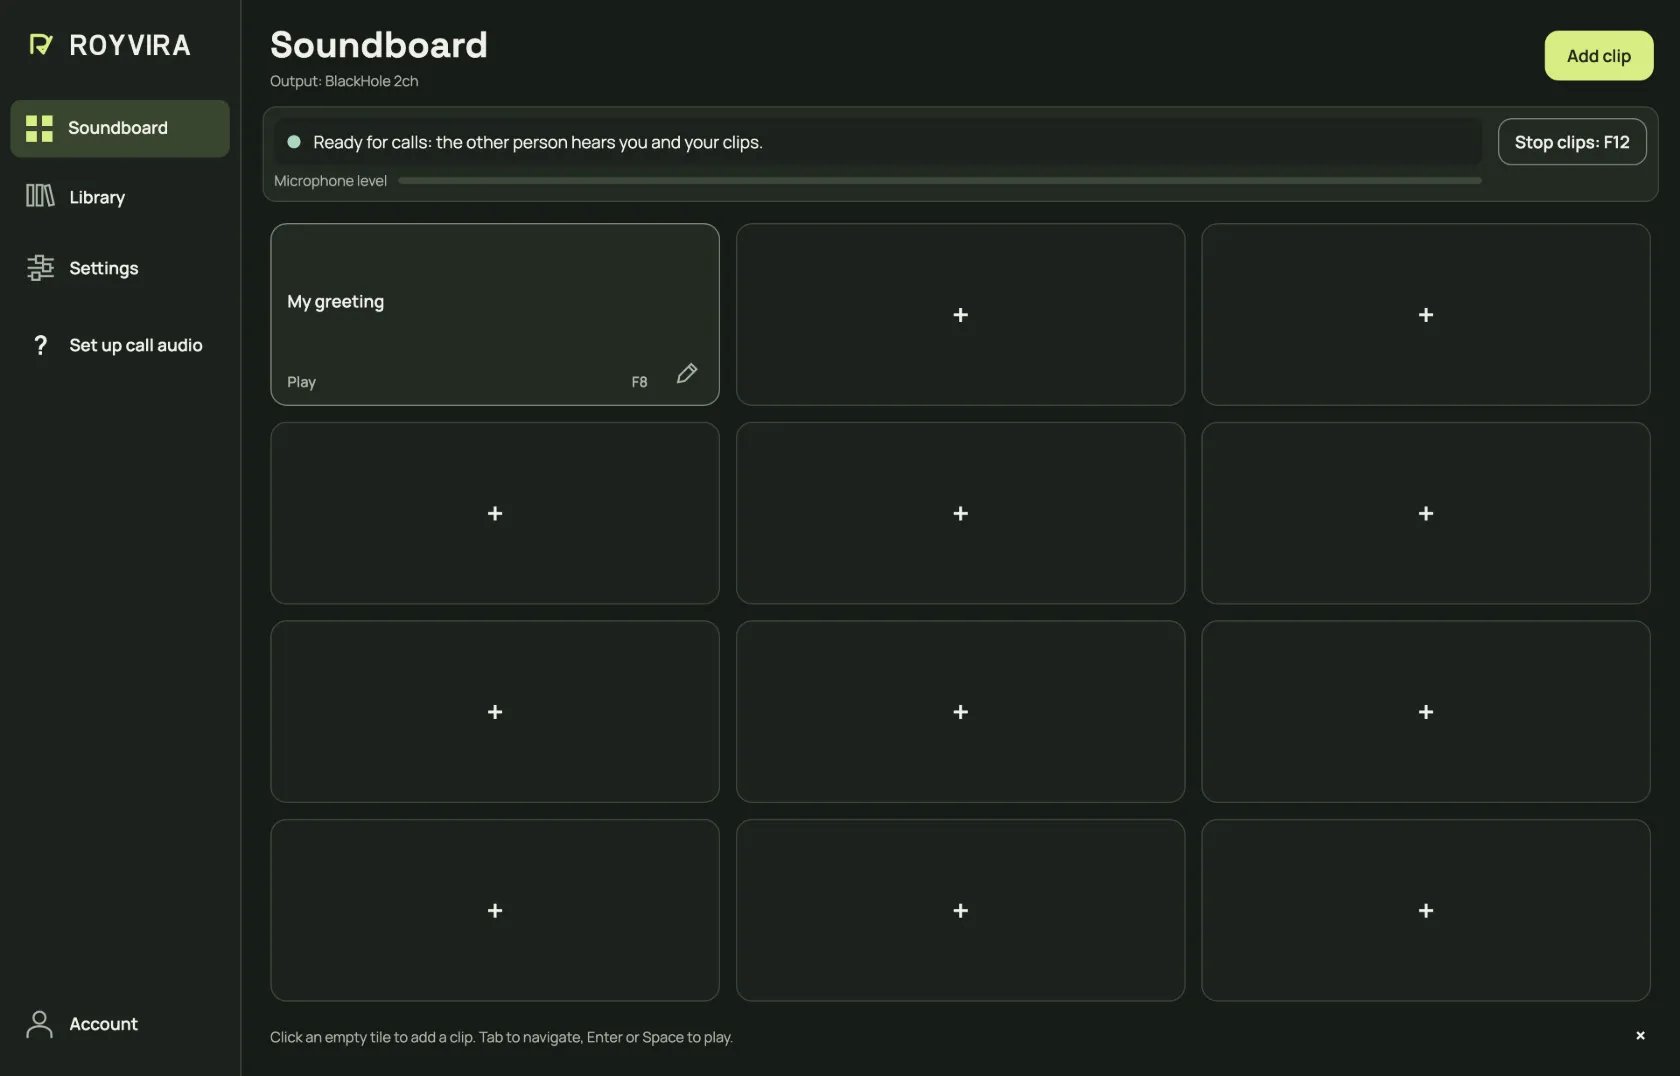Viewport: 1680px width, 1076px height.
Task: Open Set up call audio guide
Action: (120, 345)
